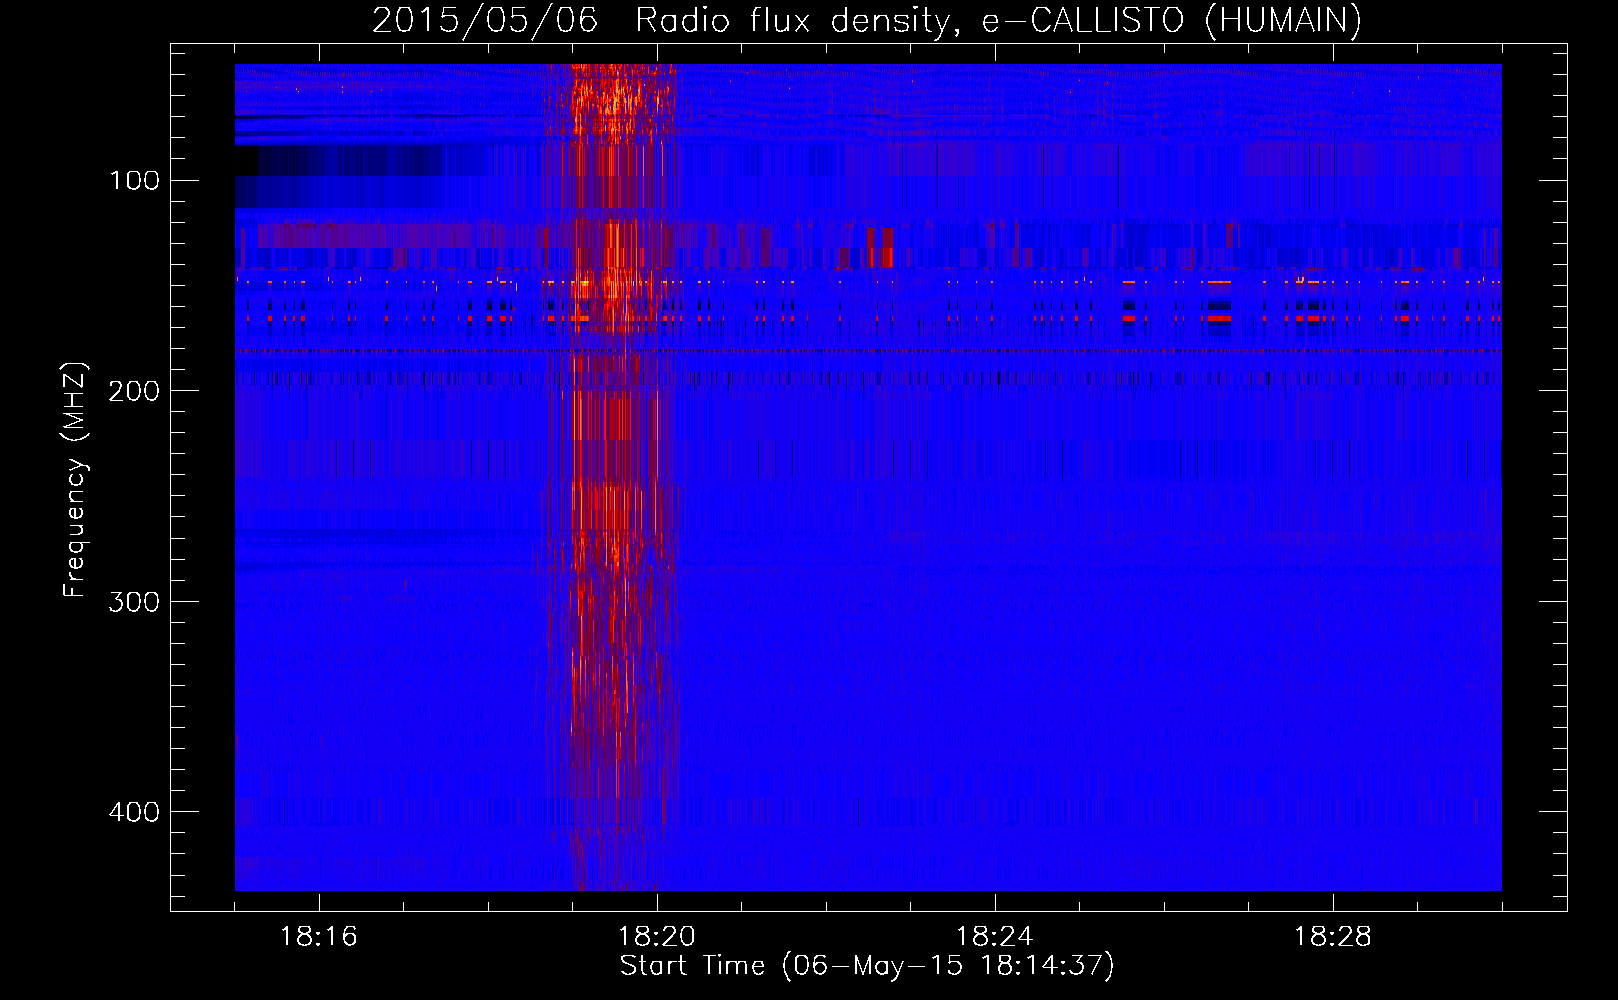
Task: Click the 18:20 time tick label
Action: point(657,937)
